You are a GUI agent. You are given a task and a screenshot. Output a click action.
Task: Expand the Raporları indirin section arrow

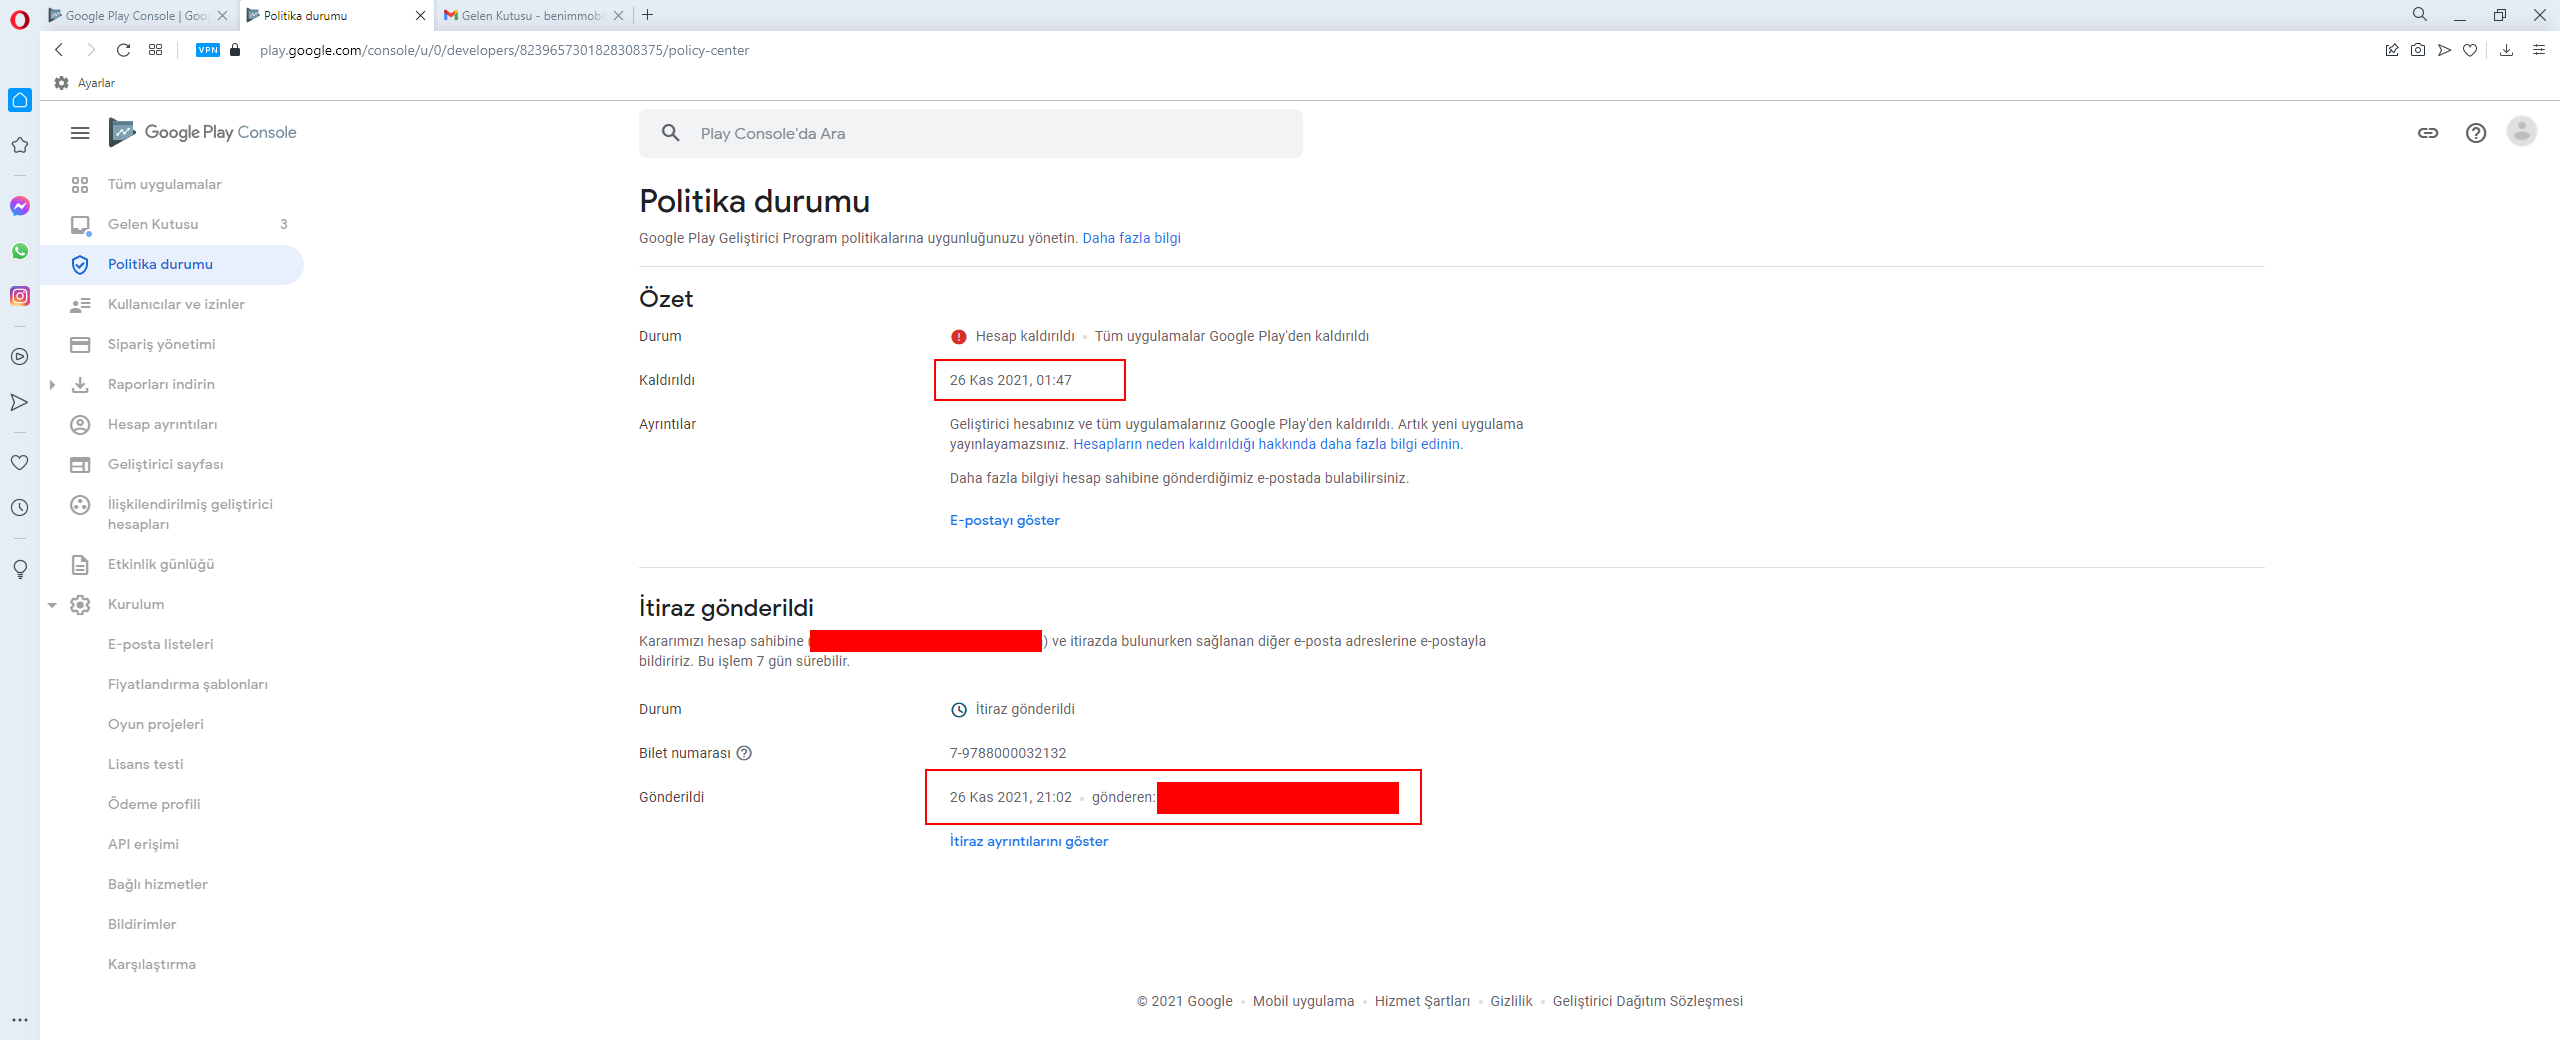tap(52, 385)
